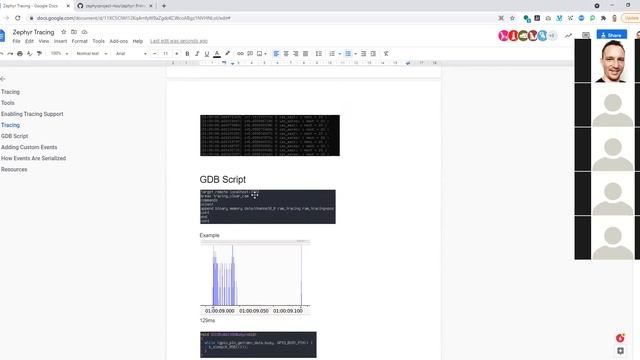Viewport: 640px width, 360px height.
Task: Open line spacing options
Action: [x=319, y=53]
